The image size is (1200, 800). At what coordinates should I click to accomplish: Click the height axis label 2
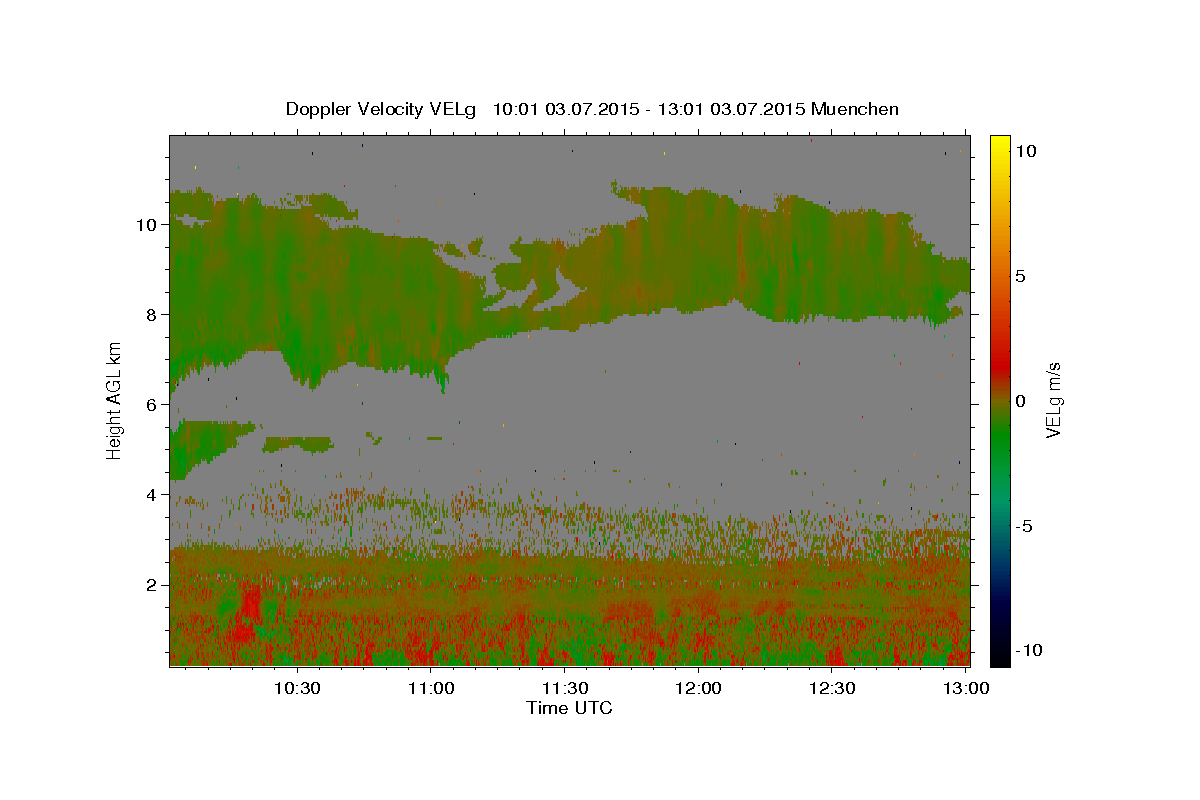pos(151,585)
